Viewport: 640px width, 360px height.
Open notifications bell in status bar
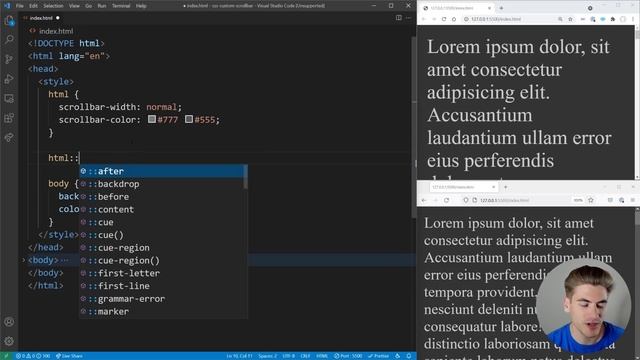409,356
